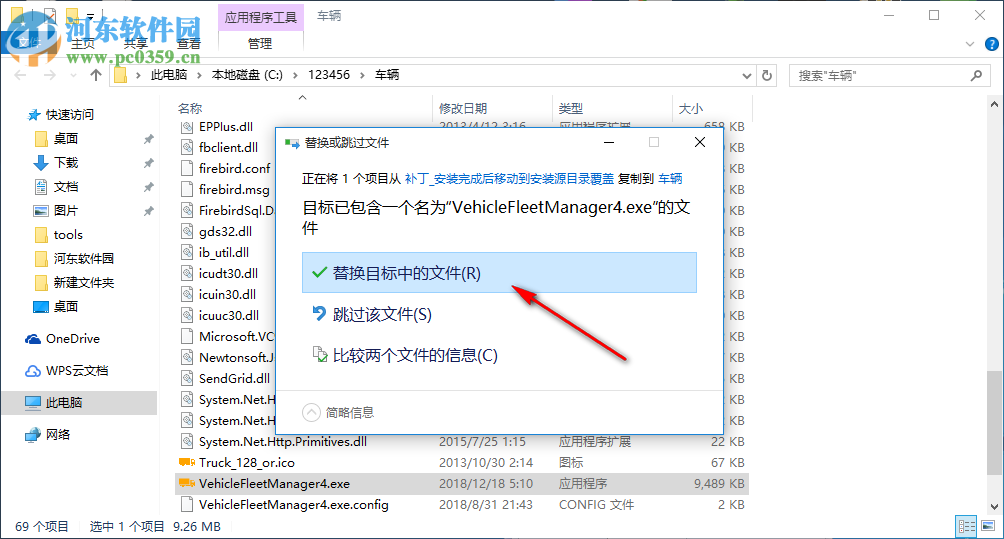Open tools folder in sidebar

click(68, 234)
